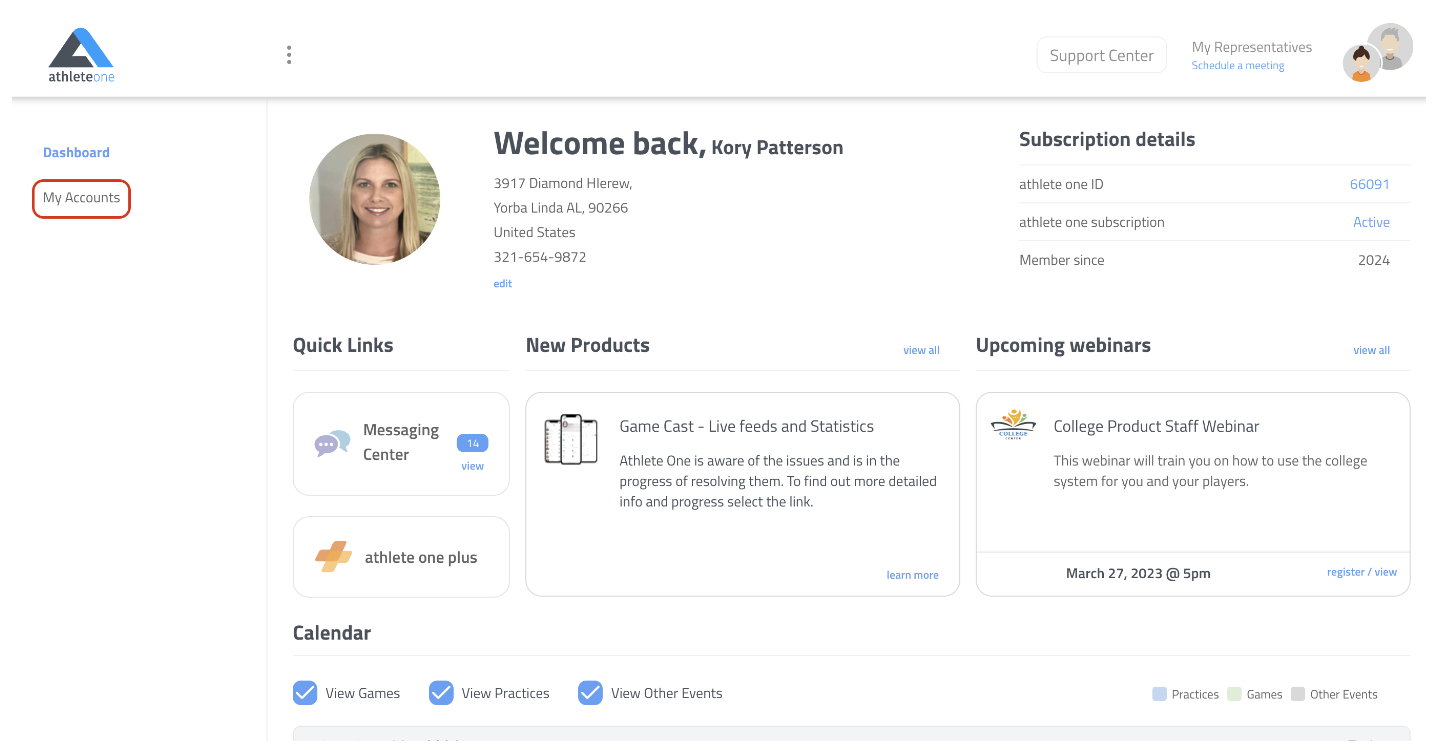
Task: Uncheck the View Practices checkbox
Action: 441,693
